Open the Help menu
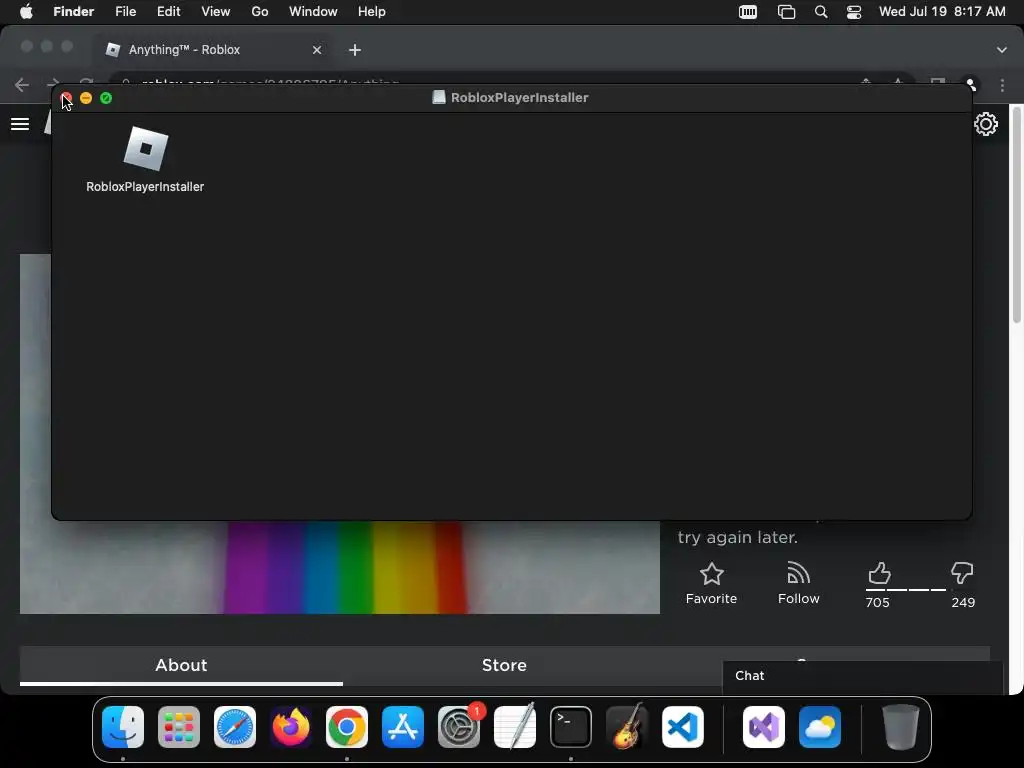1024x768 pixels. (372, 12)
